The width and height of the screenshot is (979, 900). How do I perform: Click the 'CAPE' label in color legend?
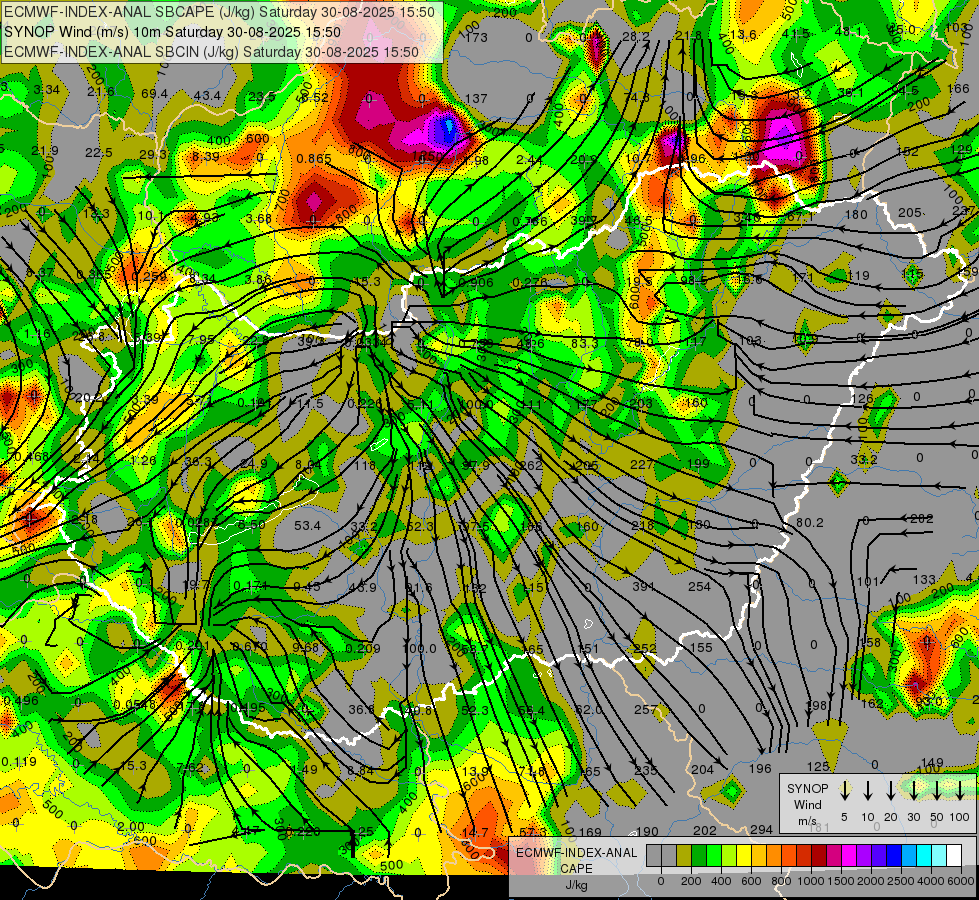(x=576, y=869)
